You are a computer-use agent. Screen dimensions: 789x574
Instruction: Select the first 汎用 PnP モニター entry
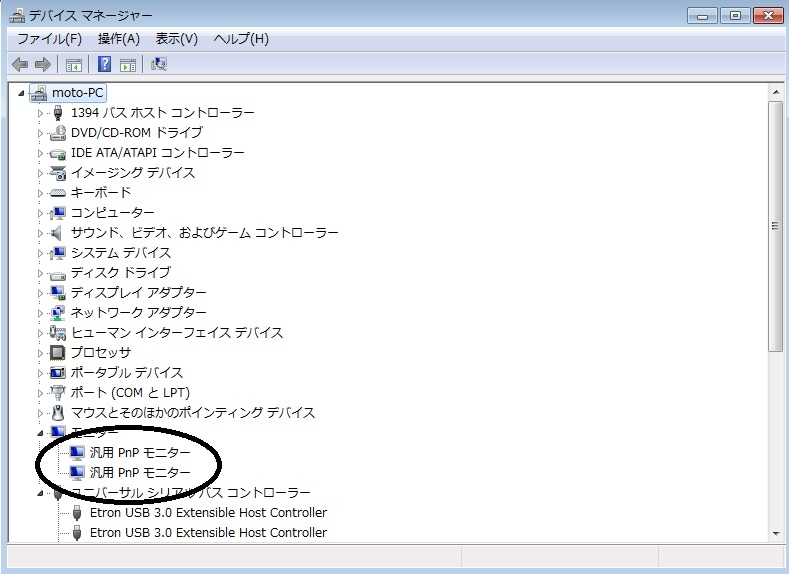pos(140,453)
